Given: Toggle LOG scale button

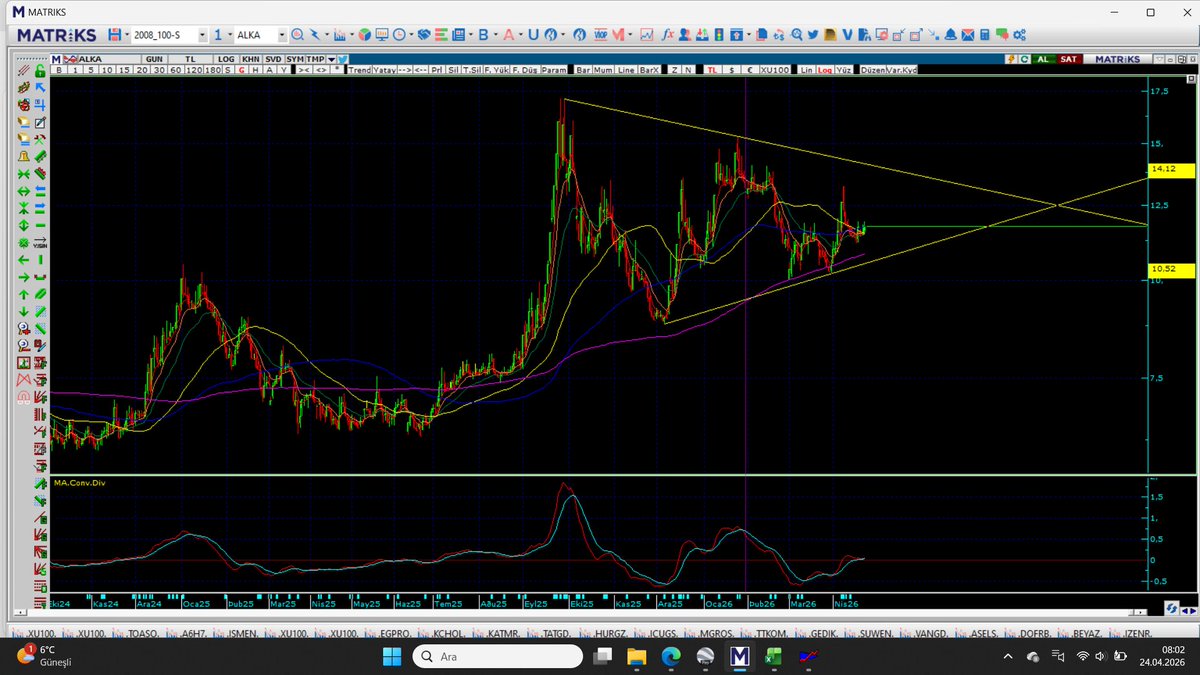Looking at the screenshot, I should click(226, 59).
